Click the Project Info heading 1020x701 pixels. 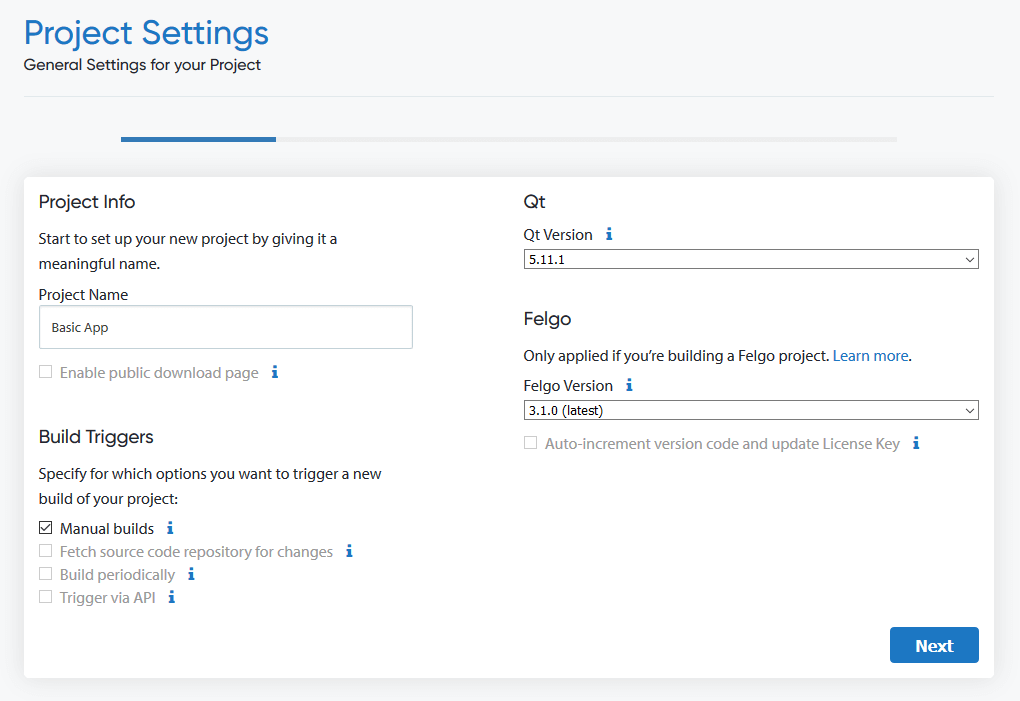coord(87,202)
